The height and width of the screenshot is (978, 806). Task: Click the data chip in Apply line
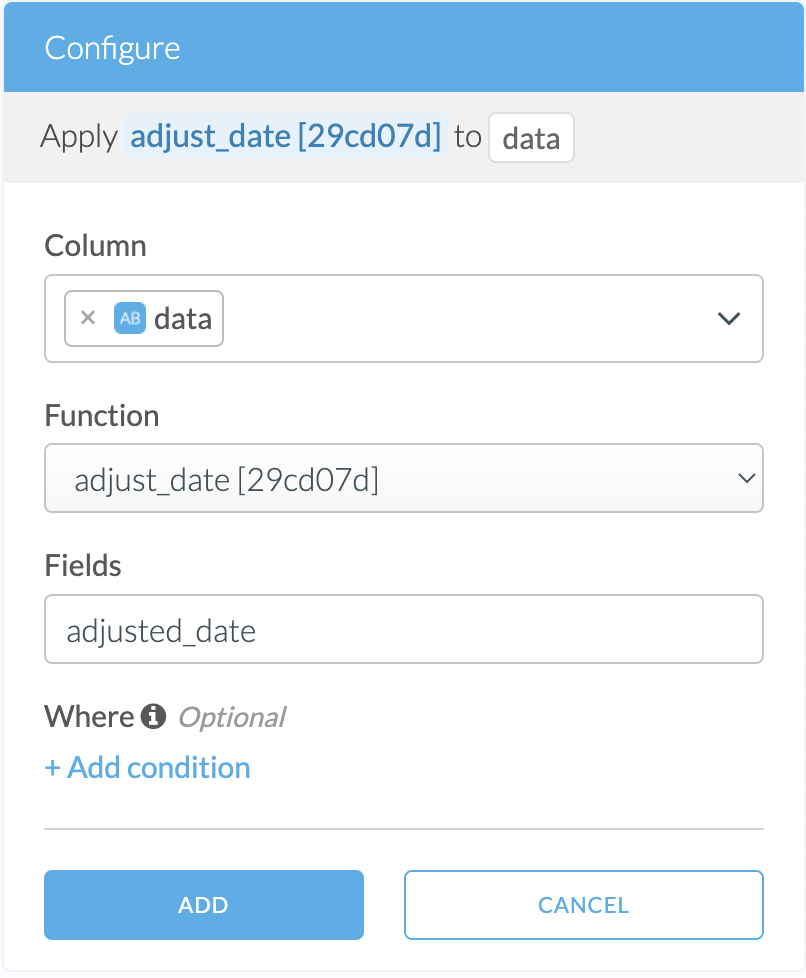(x=531, y=138)
